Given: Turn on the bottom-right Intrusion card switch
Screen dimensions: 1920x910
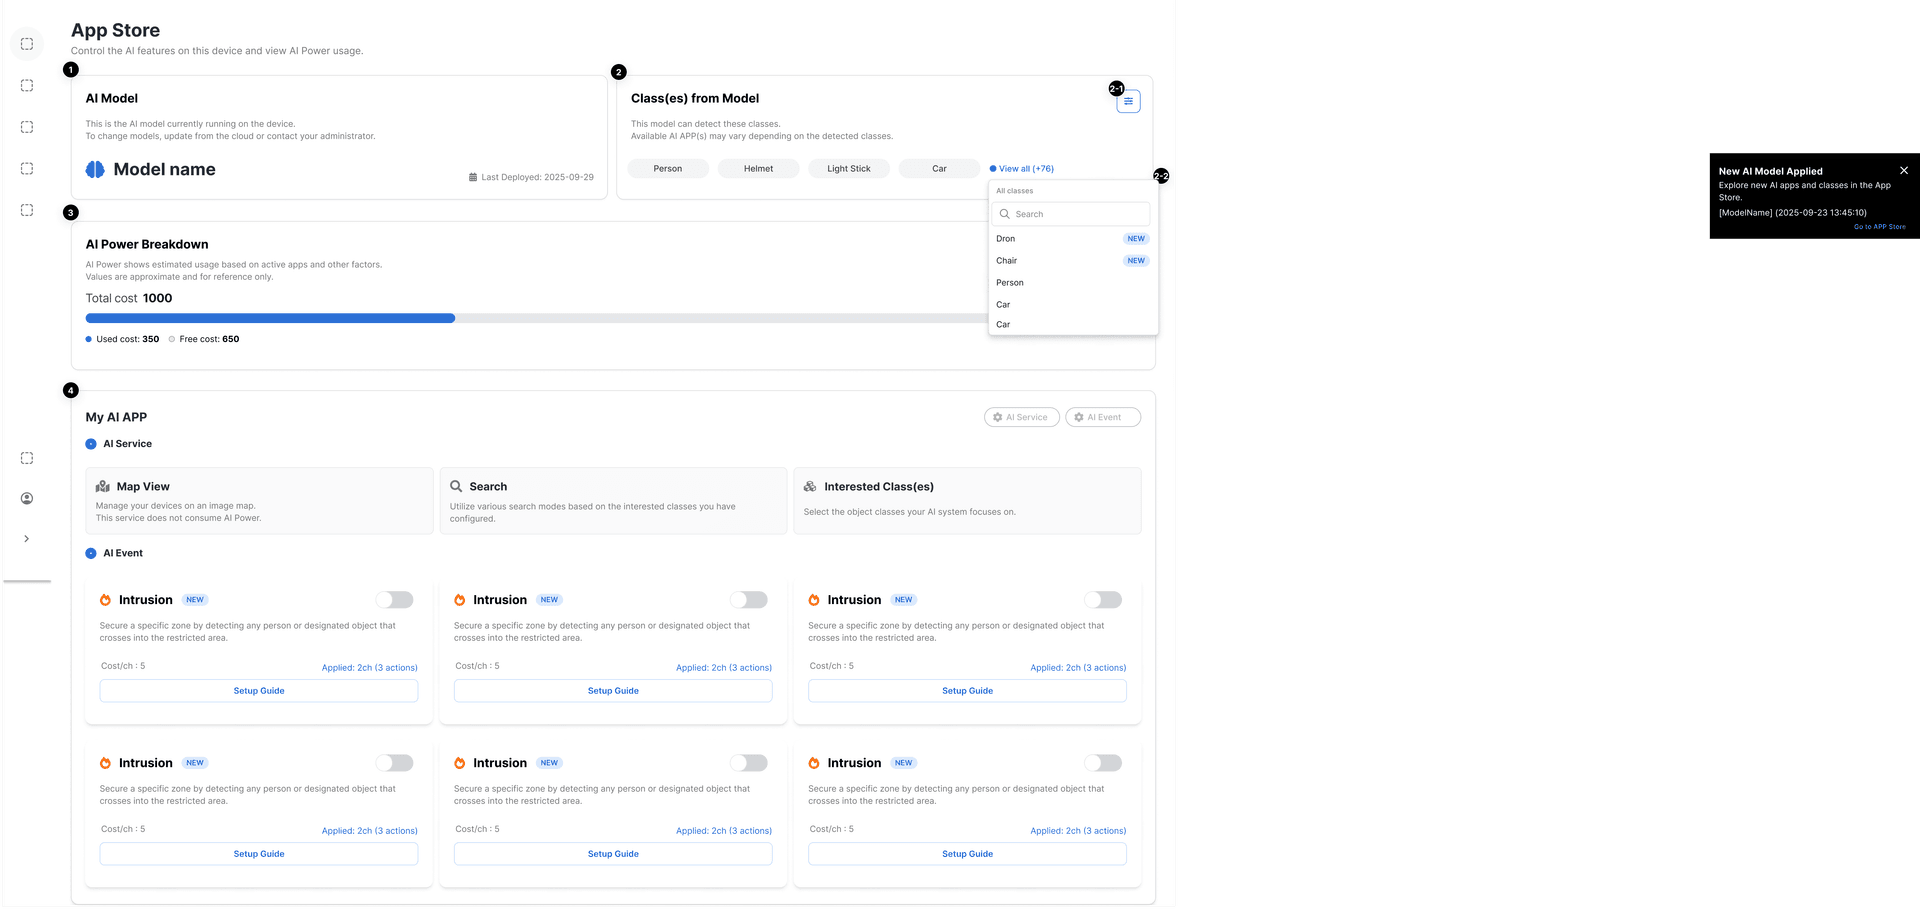Looking at the screenshot, I should click(x=1103, y=763).
